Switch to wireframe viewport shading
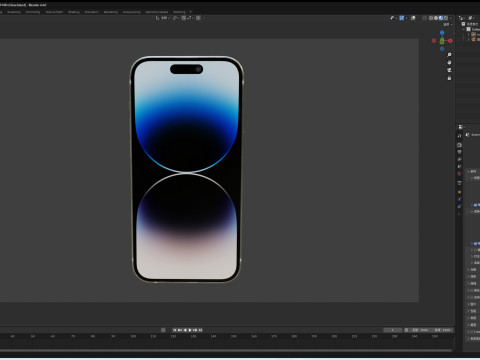The width and height of the screenshot is (480, 360). pyautogui.click(x=431, y=18)
